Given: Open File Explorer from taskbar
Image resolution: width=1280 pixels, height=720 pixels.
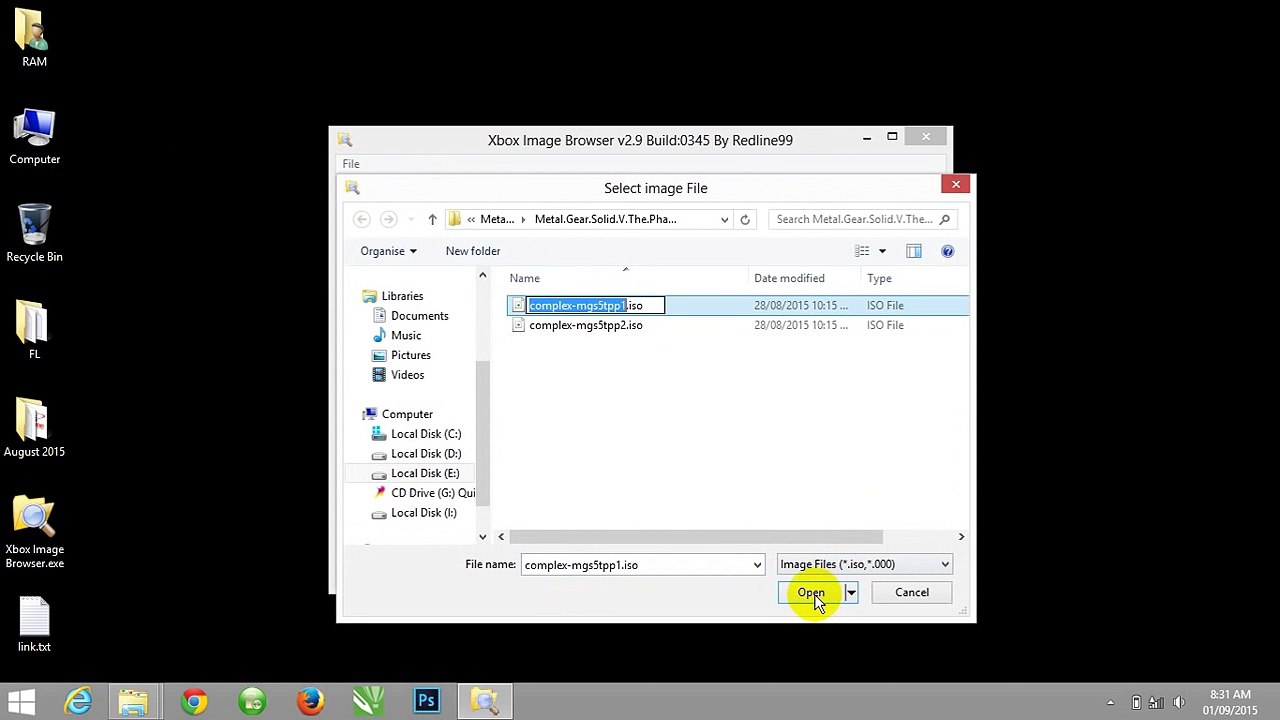Looking at the screenshot, I should 134,701.
